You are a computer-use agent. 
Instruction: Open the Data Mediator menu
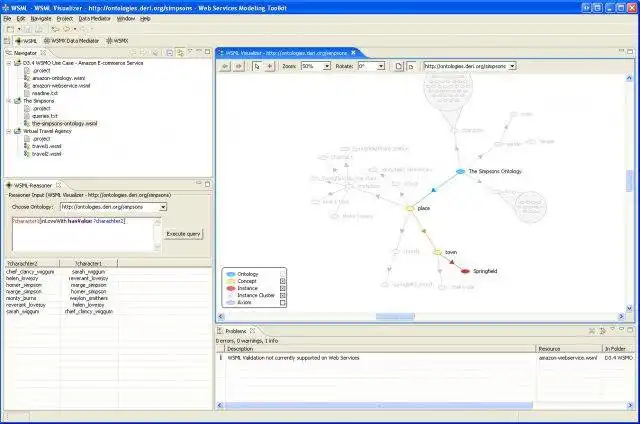[x=94, y=19]
